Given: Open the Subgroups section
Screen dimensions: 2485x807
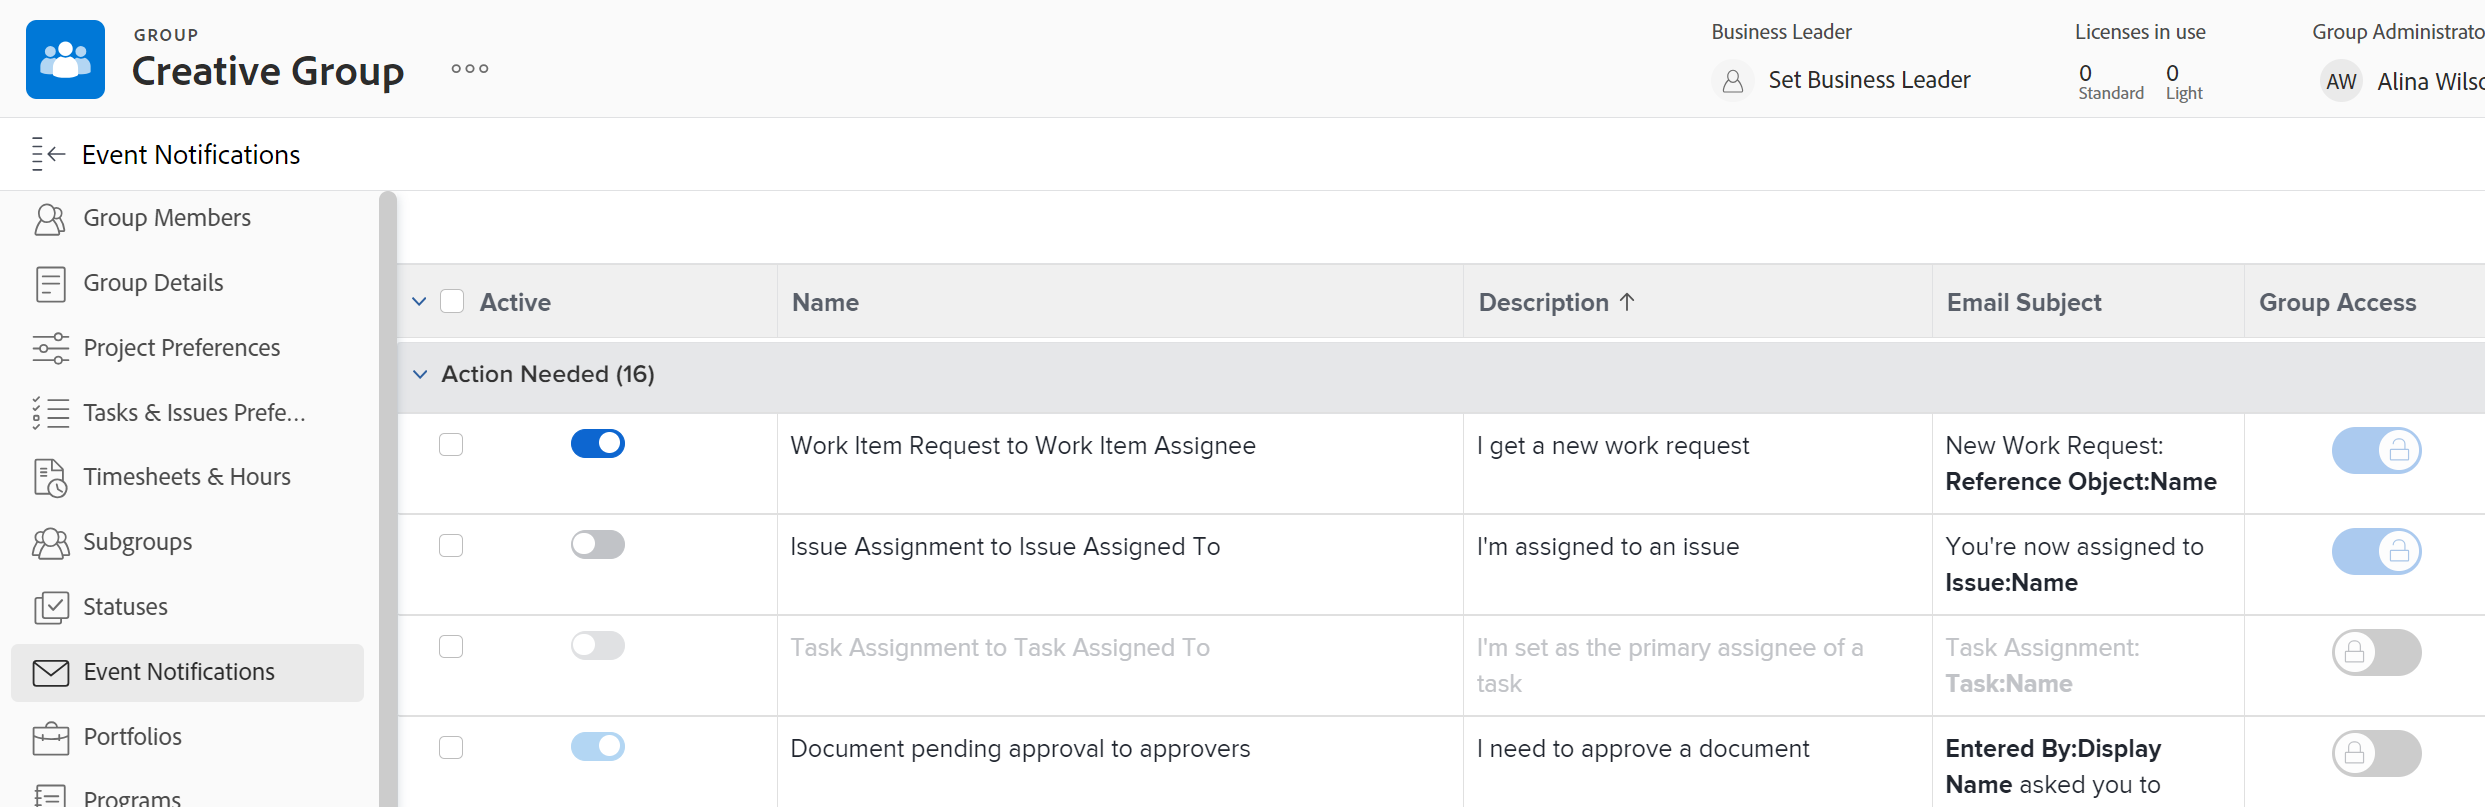Looking at the screenshot, I should tap(137, 542).
